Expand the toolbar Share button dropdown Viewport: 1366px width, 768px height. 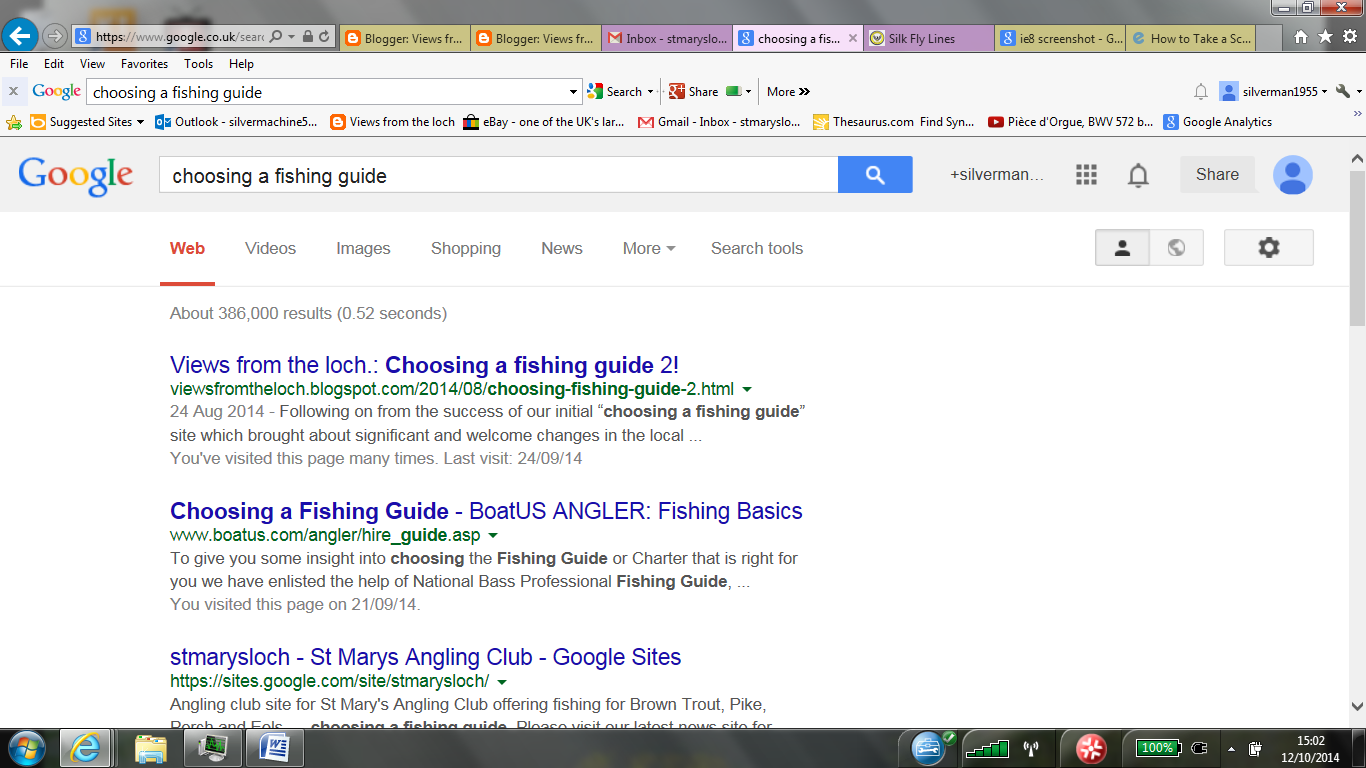tap(748, 92)
